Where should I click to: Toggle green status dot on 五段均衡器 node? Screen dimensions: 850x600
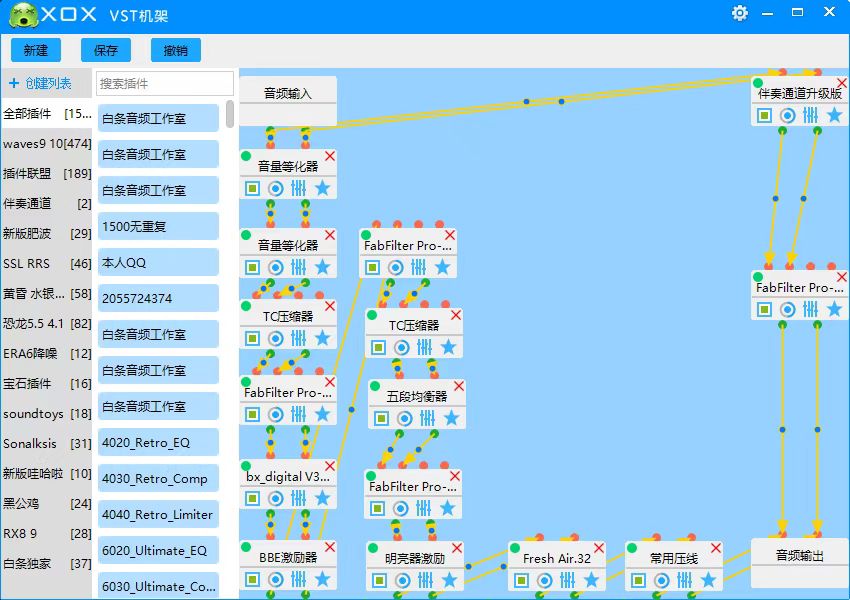(375, 386)
